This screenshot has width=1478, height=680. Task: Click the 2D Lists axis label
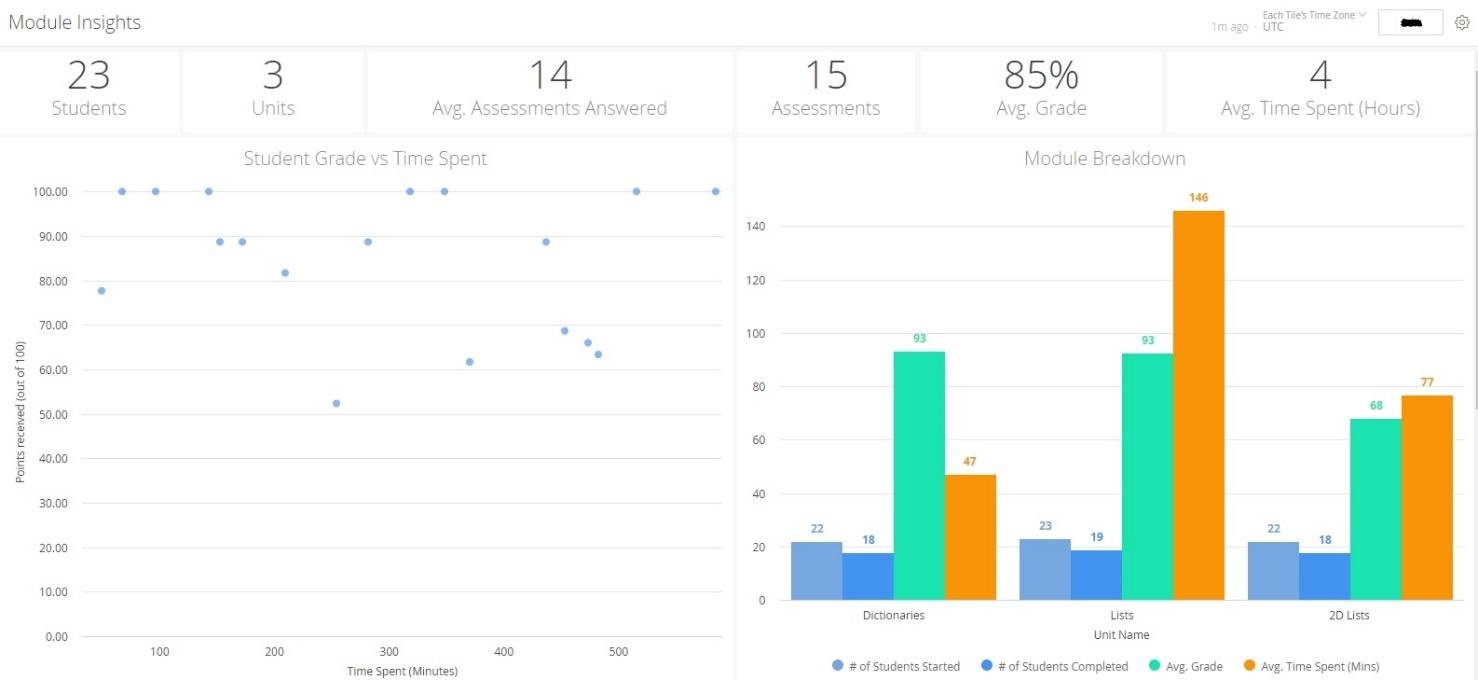(x=1349, y=614)
